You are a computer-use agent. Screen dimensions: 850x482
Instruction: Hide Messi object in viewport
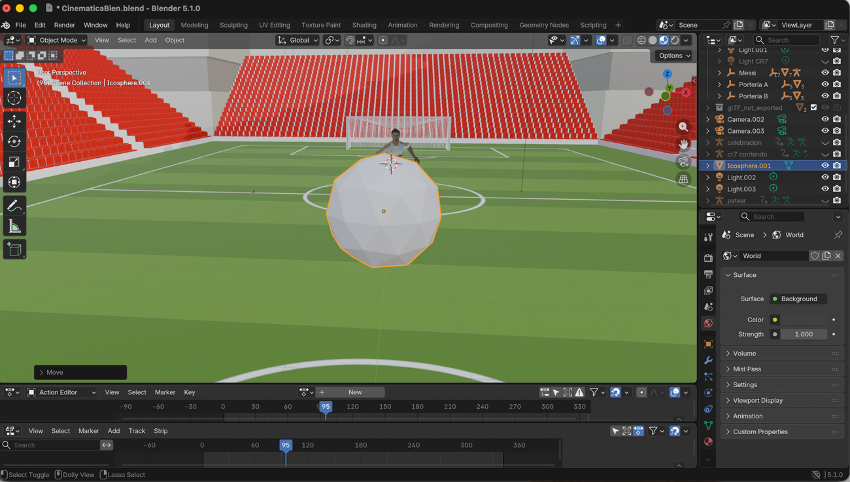pos(825,73)
